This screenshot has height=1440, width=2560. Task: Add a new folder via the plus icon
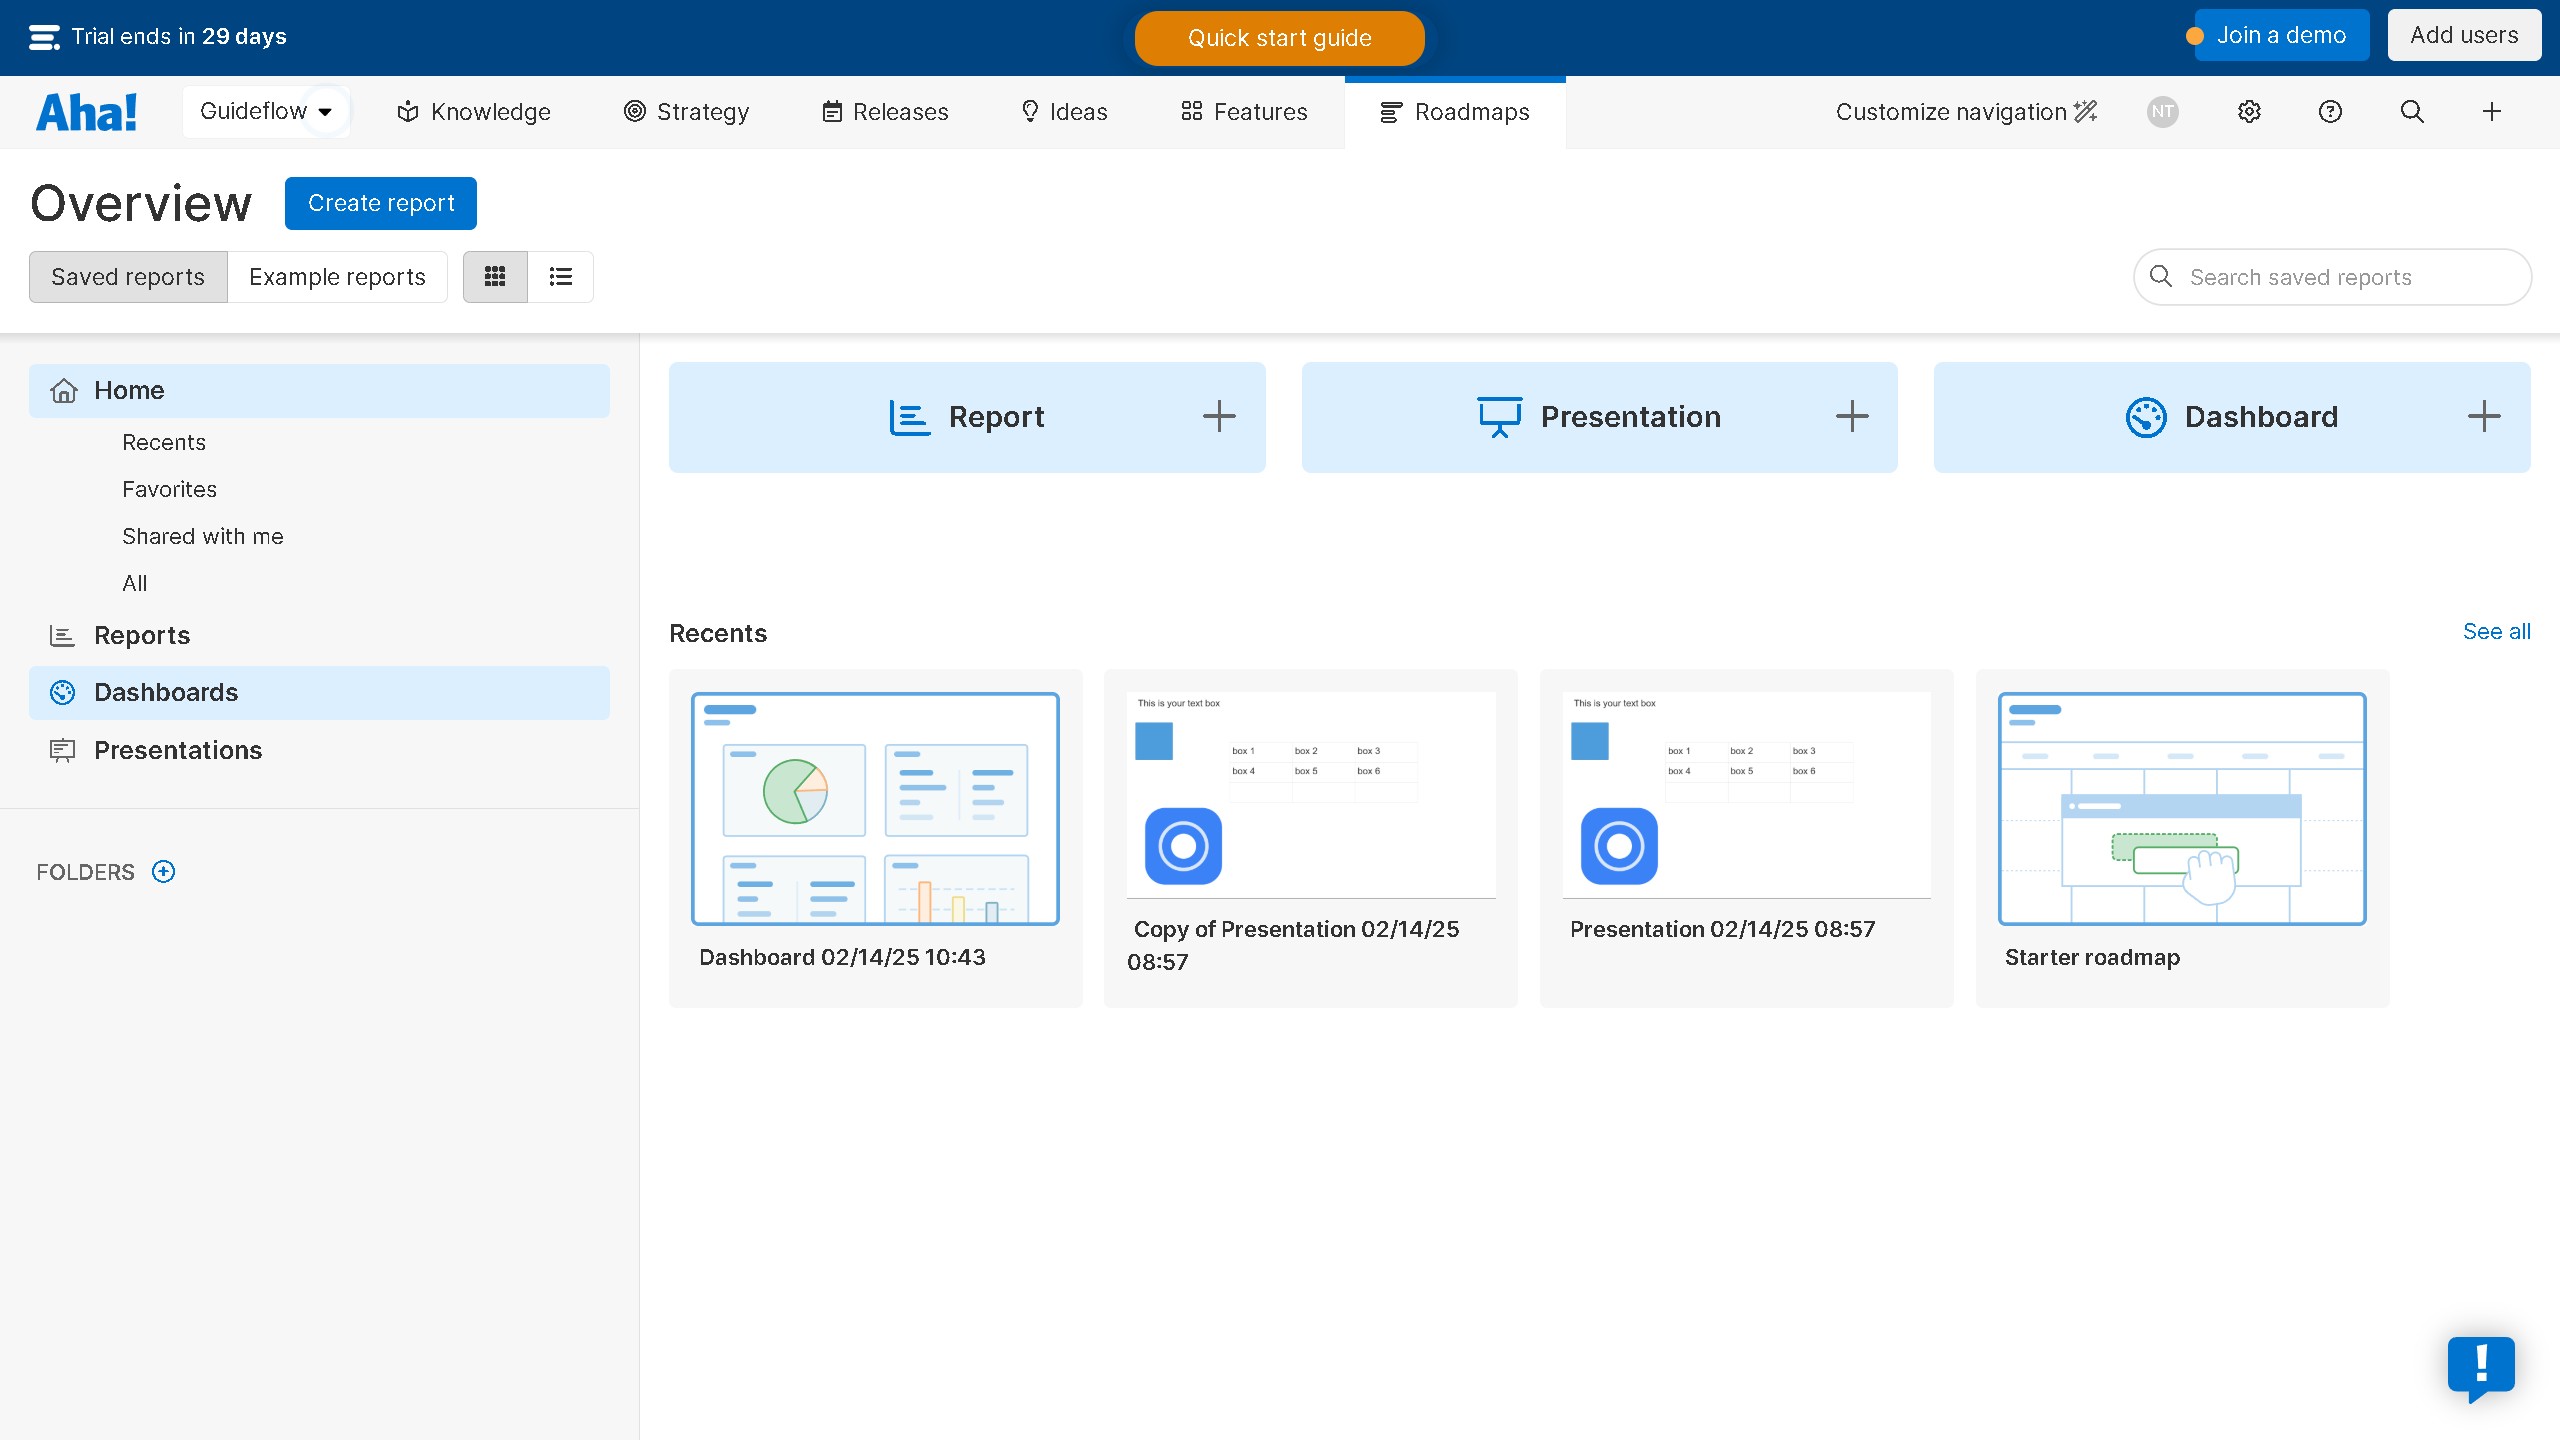click(x=162, y=871)
